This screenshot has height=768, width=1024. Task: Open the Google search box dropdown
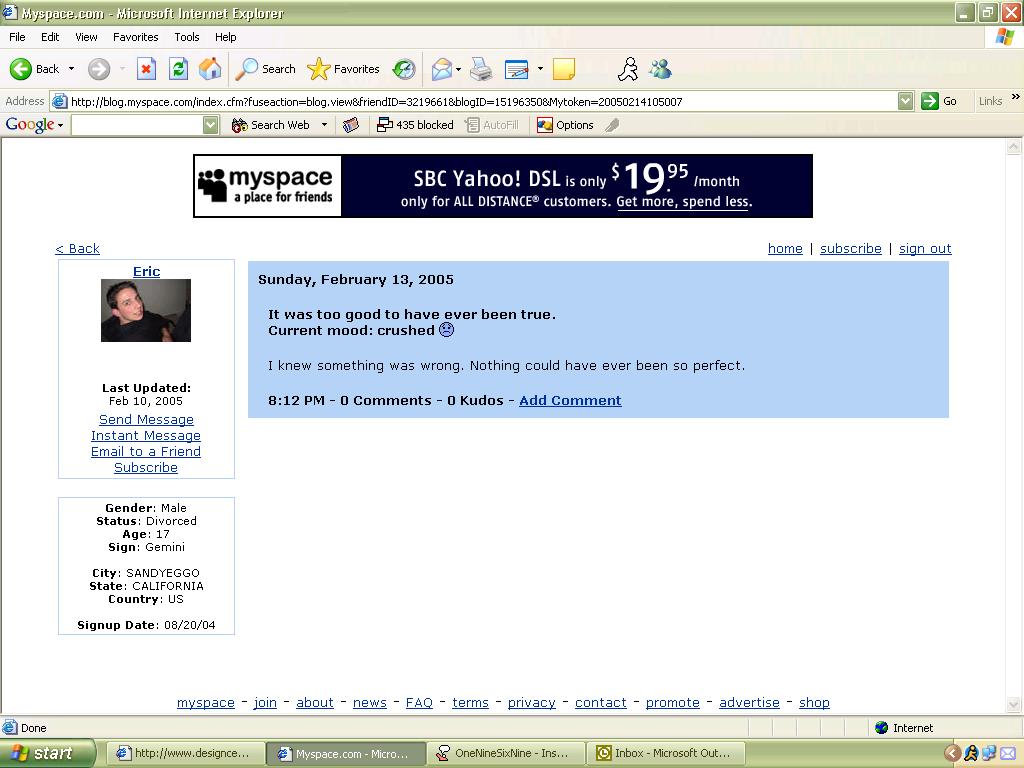pos(210,125)
